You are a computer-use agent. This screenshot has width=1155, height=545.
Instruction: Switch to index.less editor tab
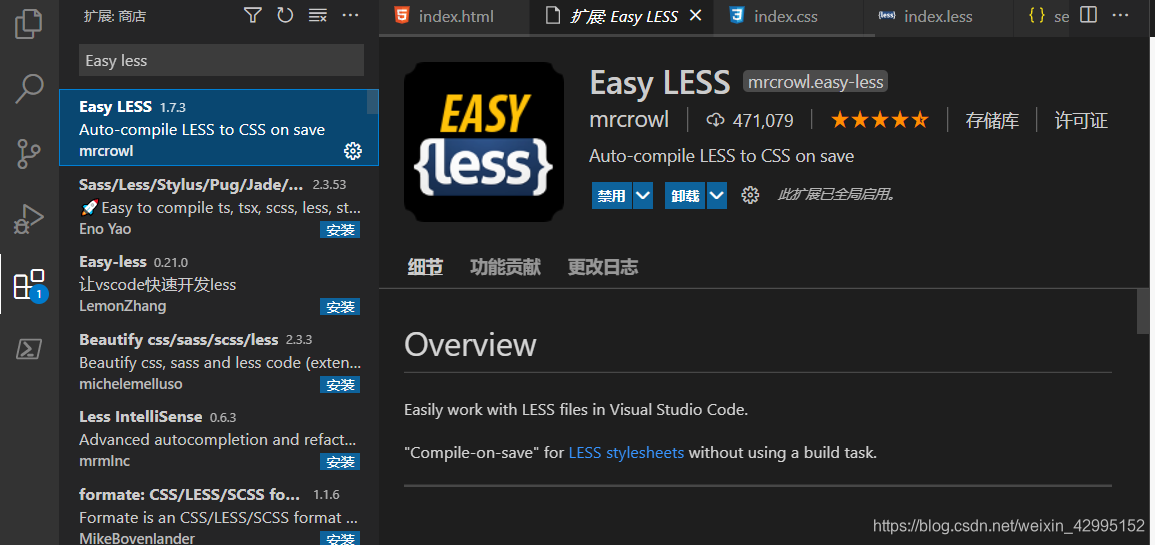[x=937, y=16]
